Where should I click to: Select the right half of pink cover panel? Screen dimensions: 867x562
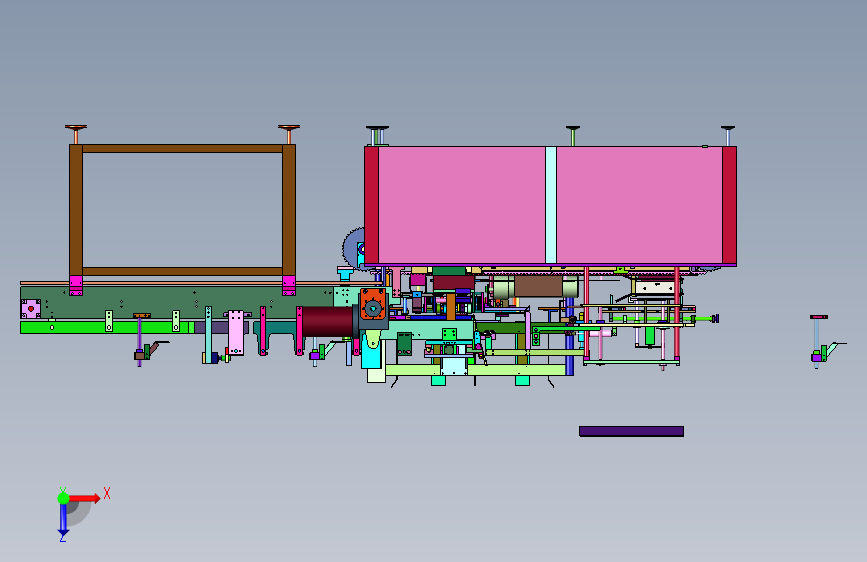(639, 205)
